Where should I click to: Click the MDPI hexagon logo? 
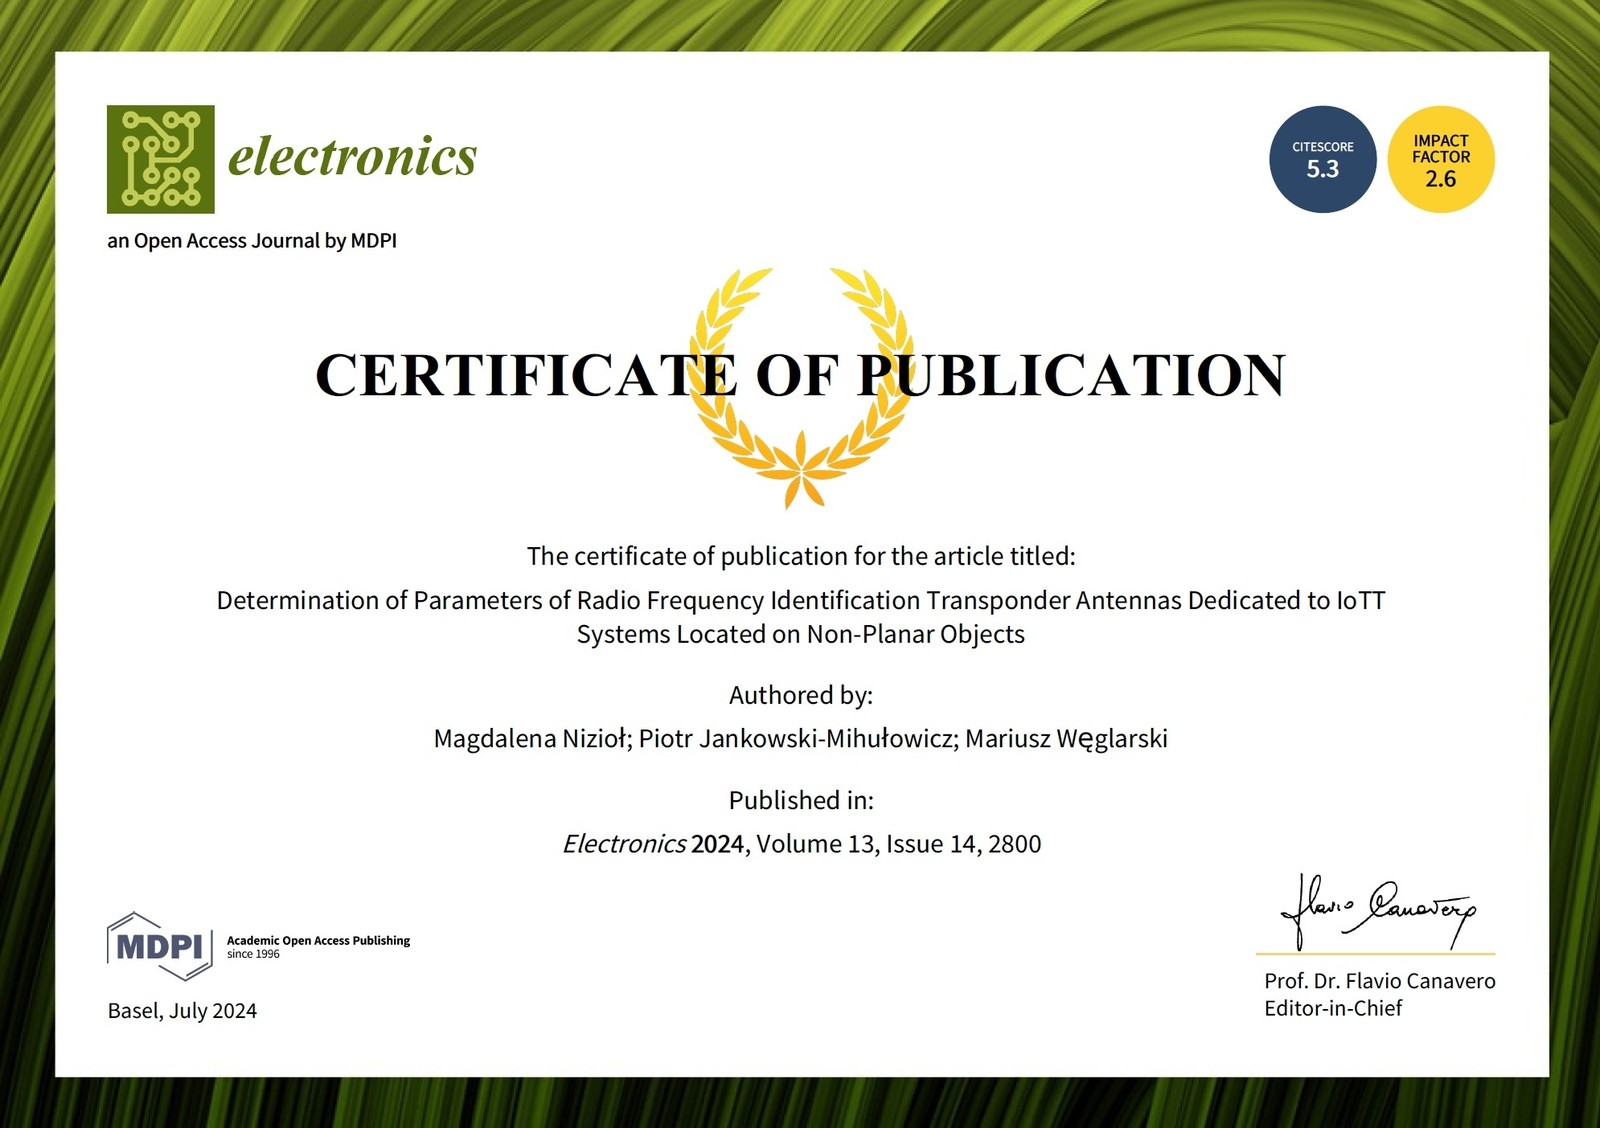coord(159,945)
